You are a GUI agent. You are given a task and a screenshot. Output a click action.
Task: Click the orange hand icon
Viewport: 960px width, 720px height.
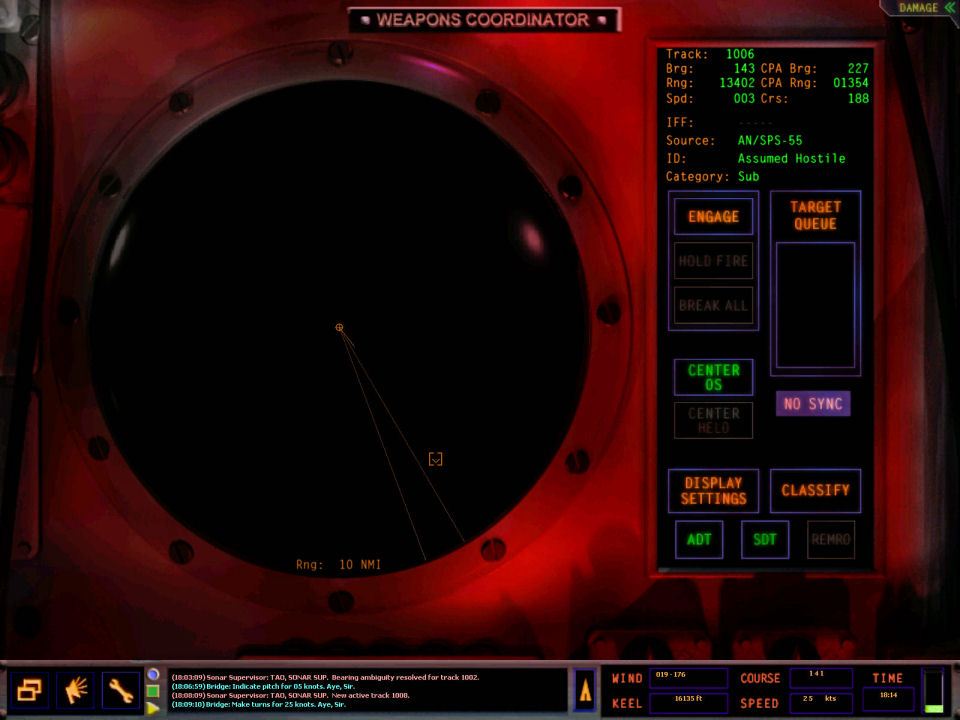click(75, 690)
